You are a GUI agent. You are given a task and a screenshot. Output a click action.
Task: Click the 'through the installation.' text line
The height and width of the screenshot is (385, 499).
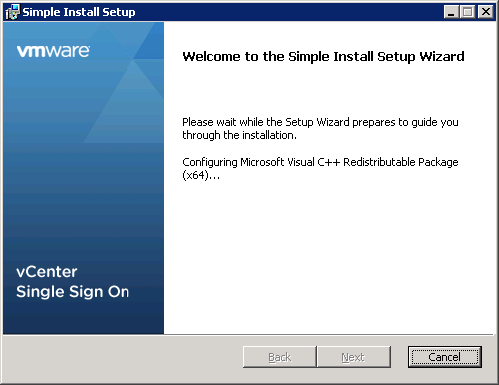point(239,135)
